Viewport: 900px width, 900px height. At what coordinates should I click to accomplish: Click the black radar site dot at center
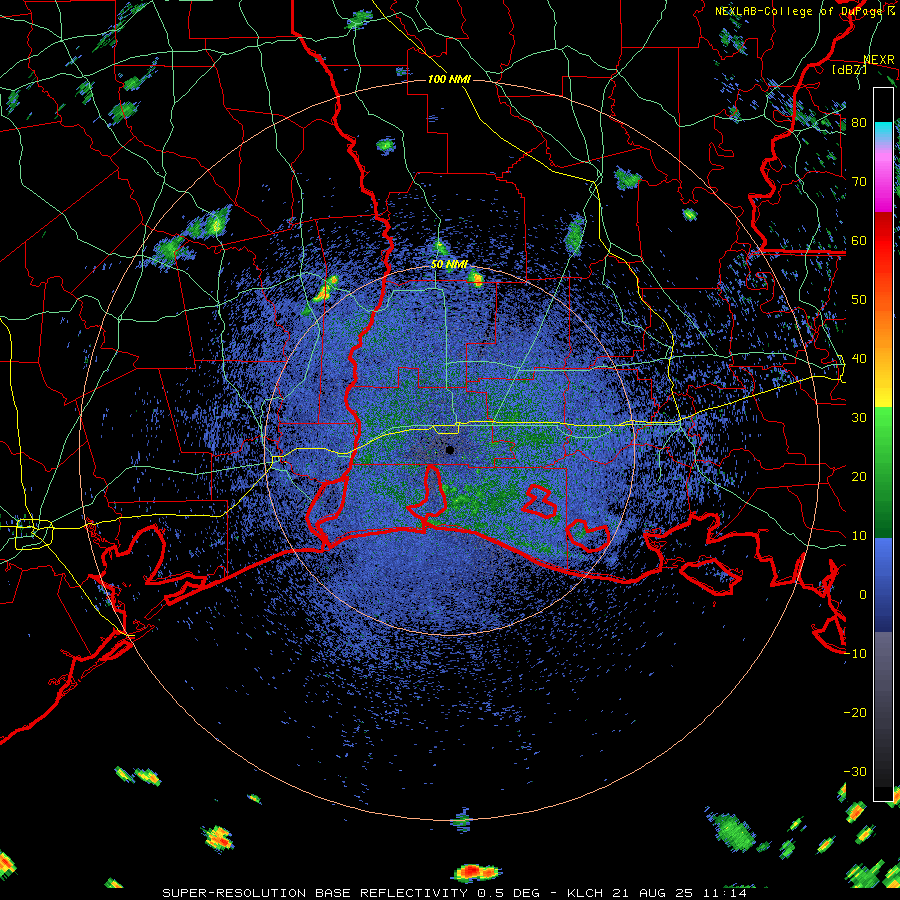point(450,450)
